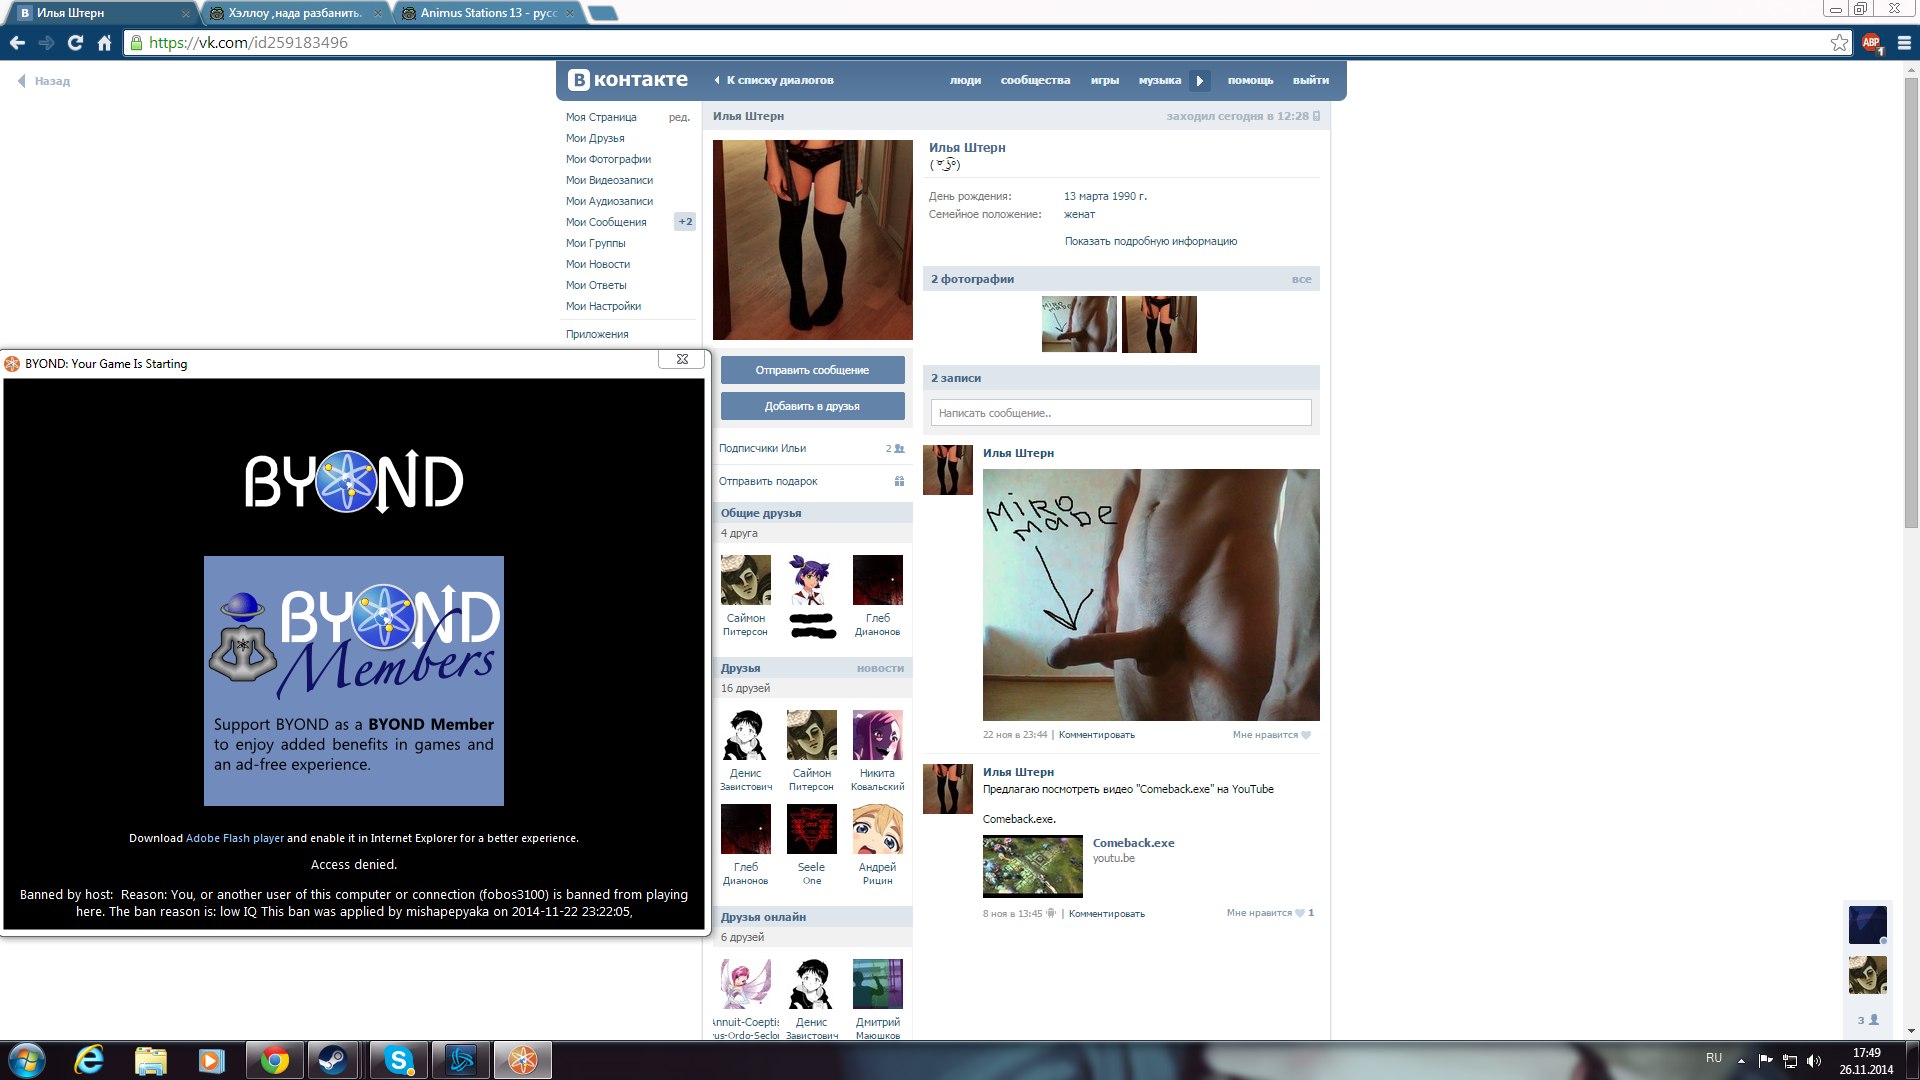Click the VKontakte logo

click(x=628, y=80)
